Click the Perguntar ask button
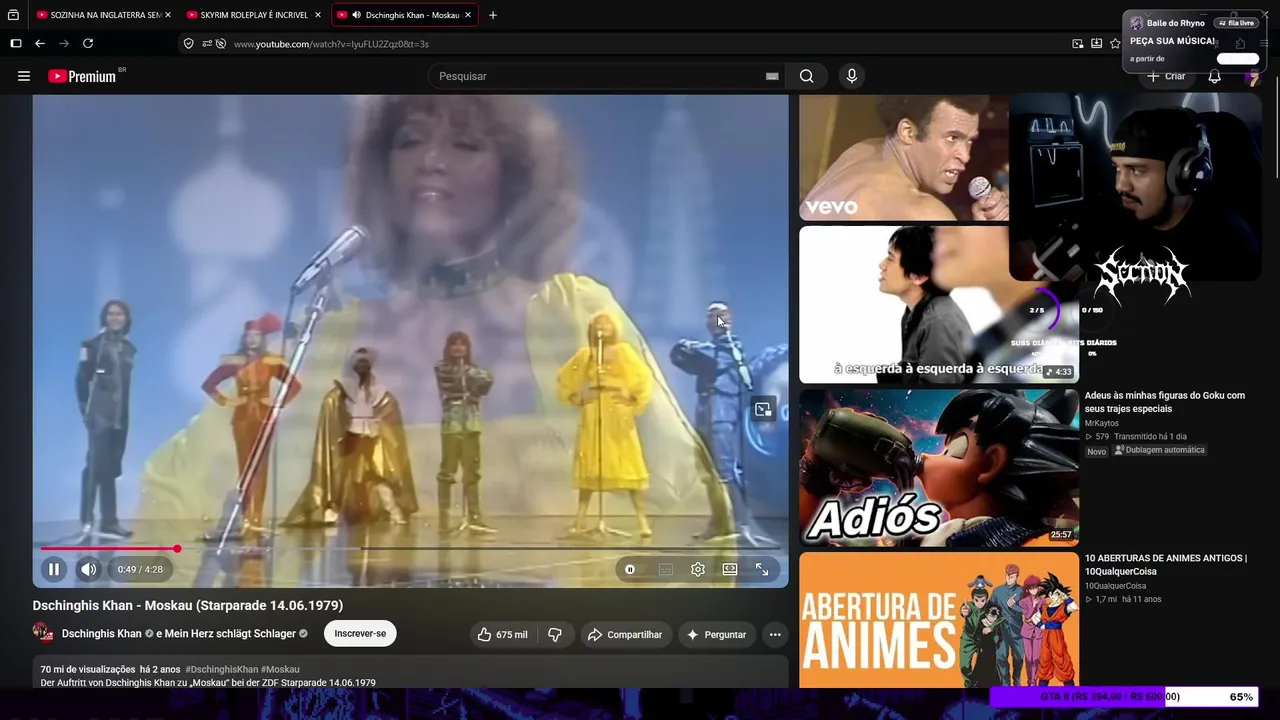Image resolution: width=1280 pixels, height=720 pixels. (716, 634)
